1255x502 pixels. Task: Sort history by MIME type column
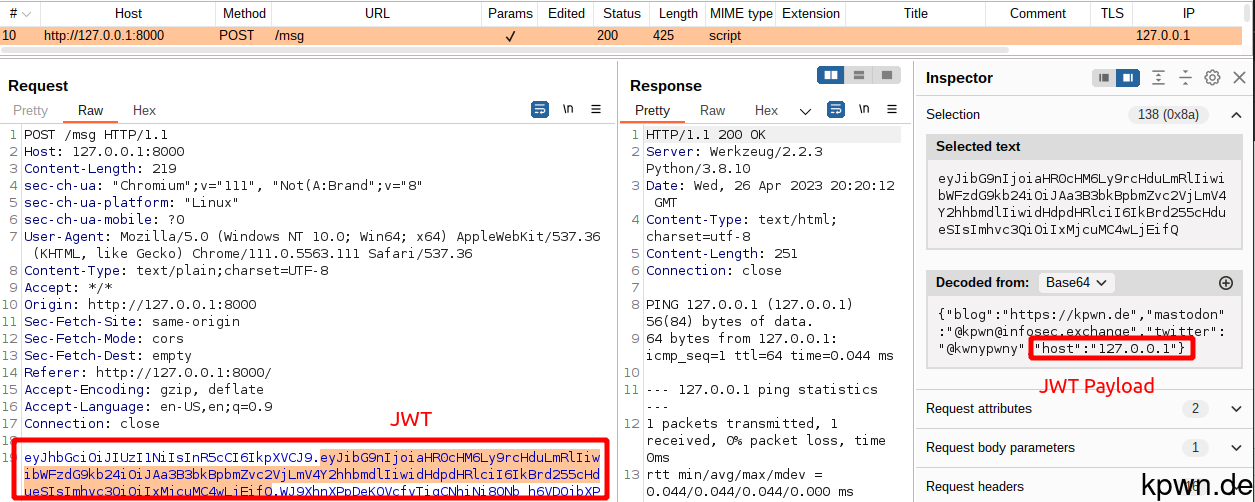point(741,13)
